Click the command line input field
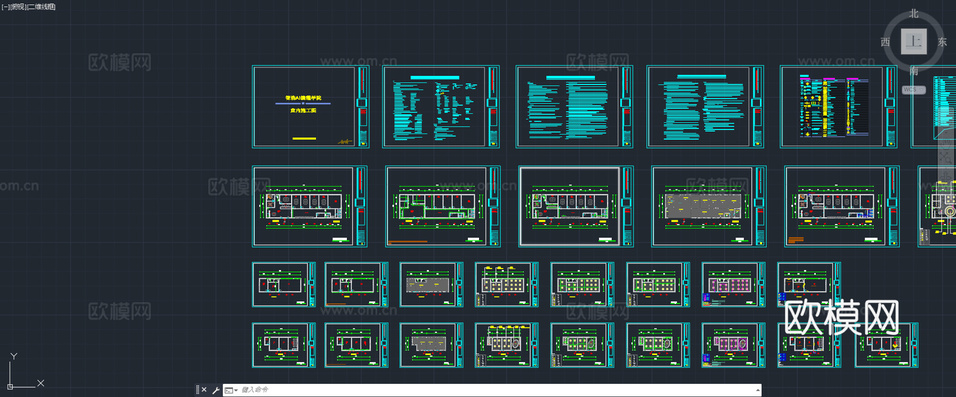 496,390
